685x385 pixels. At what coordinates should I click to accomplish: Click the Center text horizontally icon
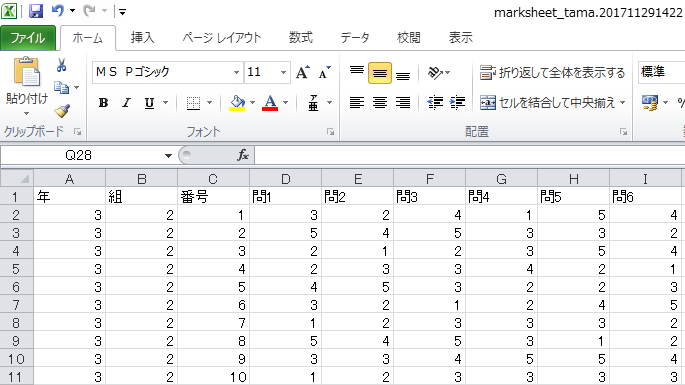(x=380, y=103)
